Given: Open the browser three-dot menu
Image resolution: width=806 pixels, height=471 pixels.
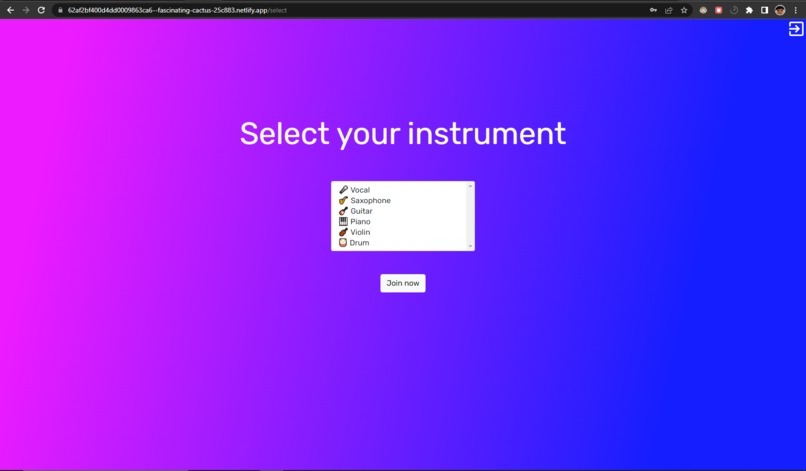Looking at the screenshot, I should point(795,10).
